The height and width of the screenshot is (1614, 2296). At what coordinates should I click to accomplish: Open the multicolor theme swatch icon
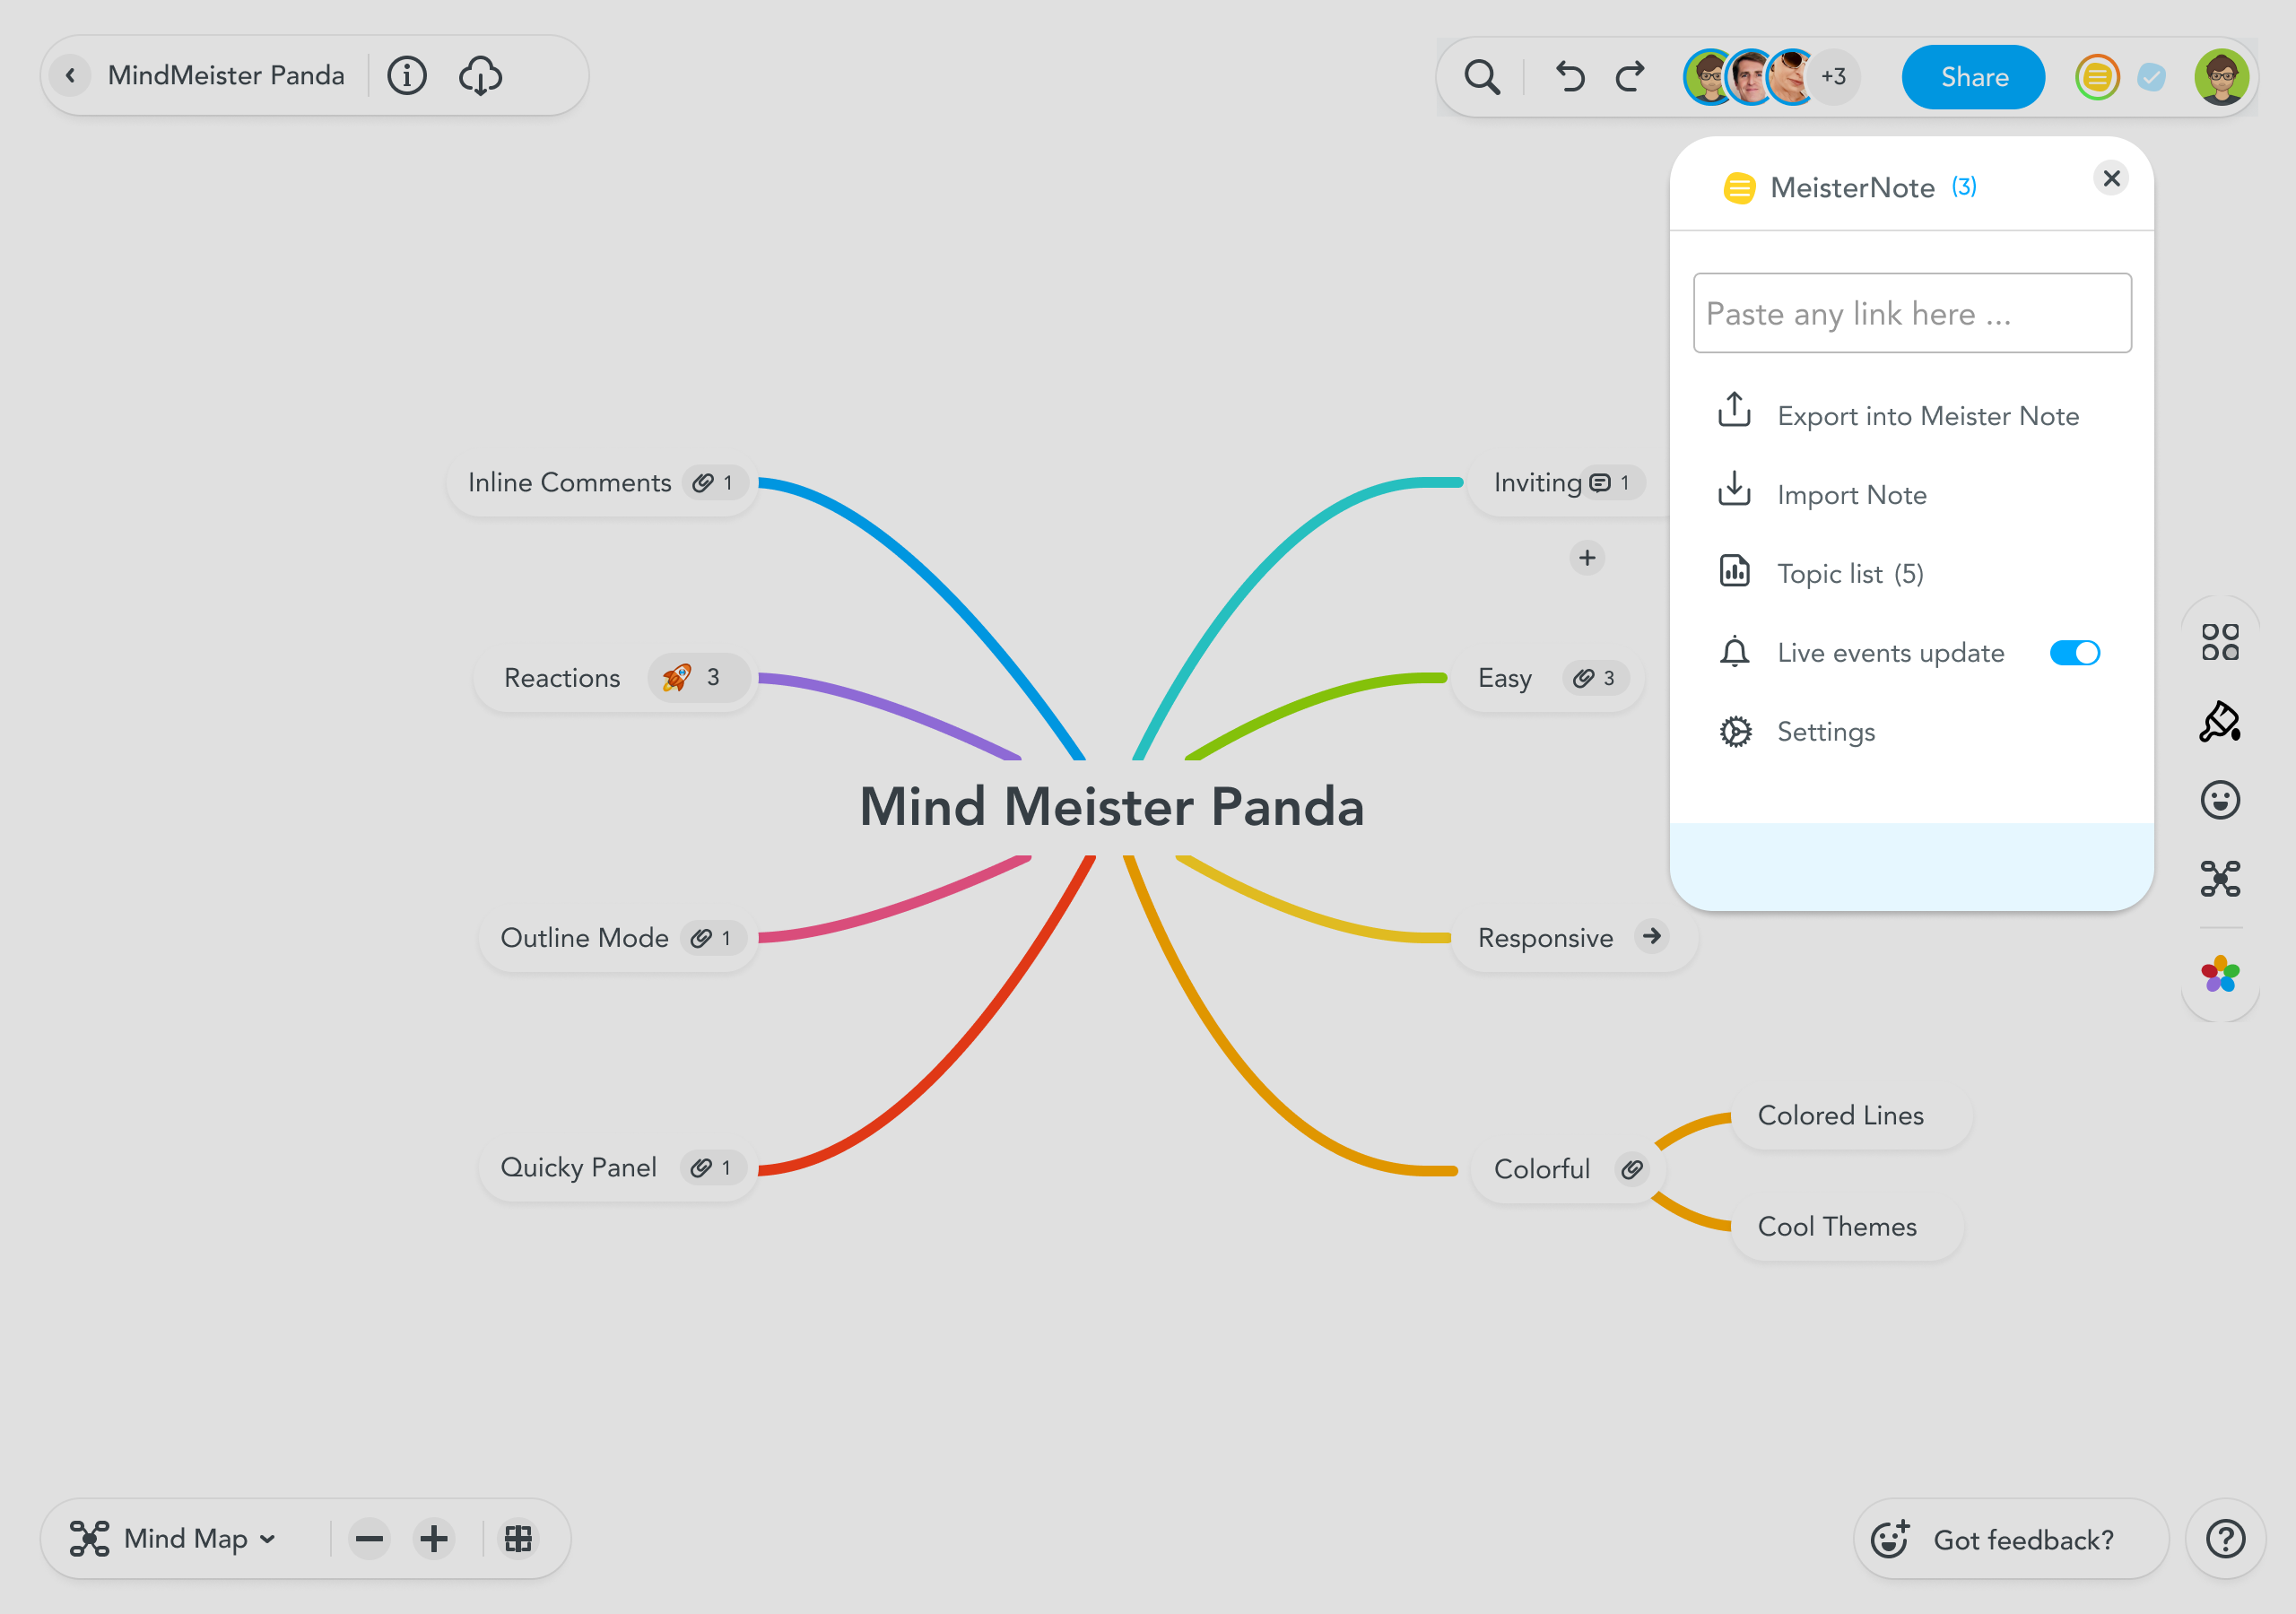click(x=2219, y=973)
